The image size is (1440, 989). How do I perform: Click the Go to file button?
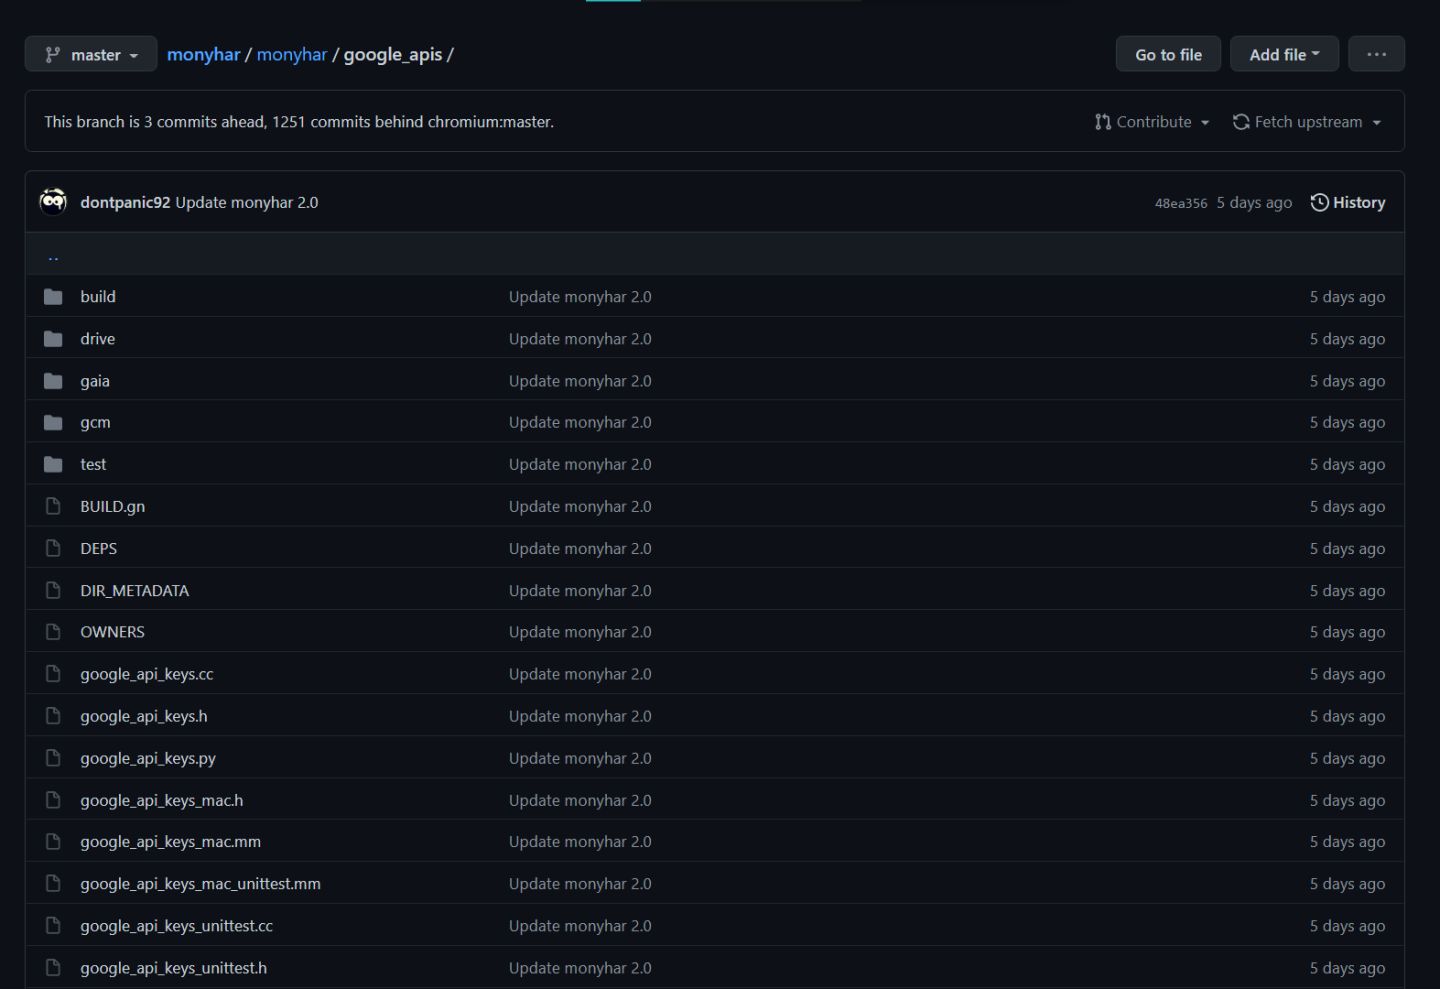tap(1168, 54)
